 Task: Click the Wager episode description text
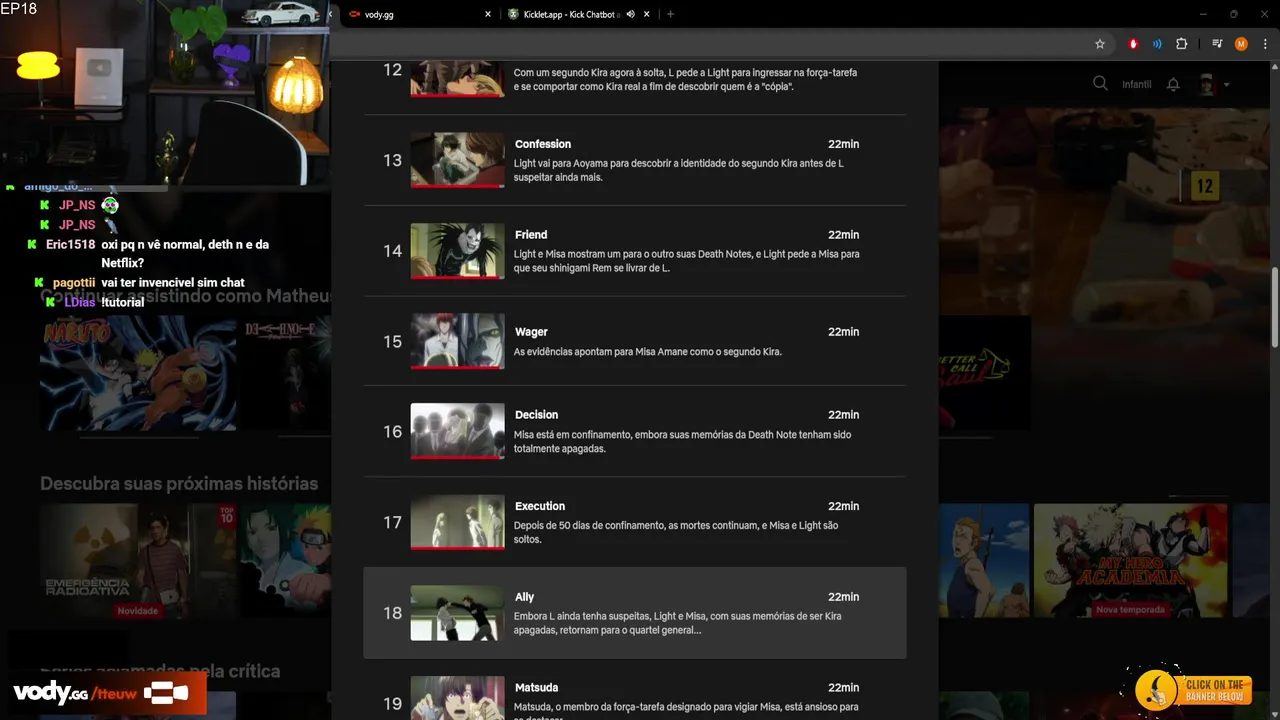tap(647, 352)
